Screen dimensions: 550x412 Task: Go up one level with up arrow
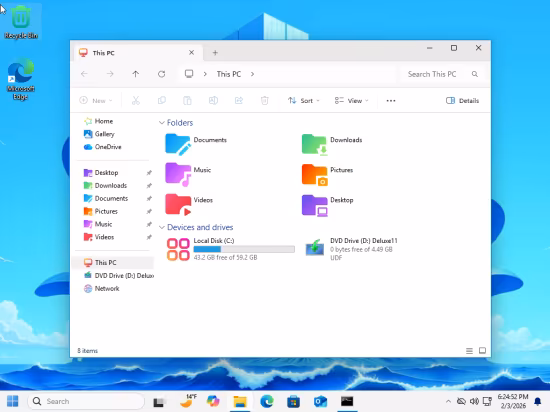coord(136,74)
